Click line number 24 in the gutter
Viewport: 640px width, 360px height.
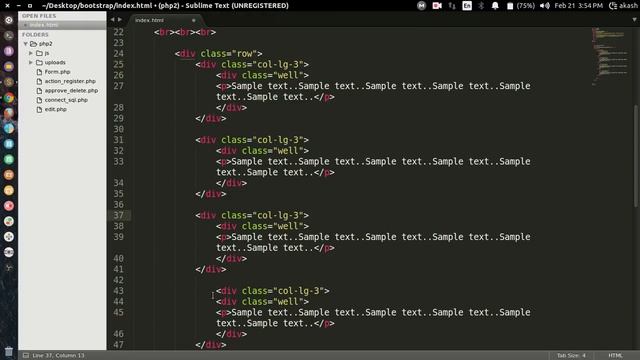(118, 54)
